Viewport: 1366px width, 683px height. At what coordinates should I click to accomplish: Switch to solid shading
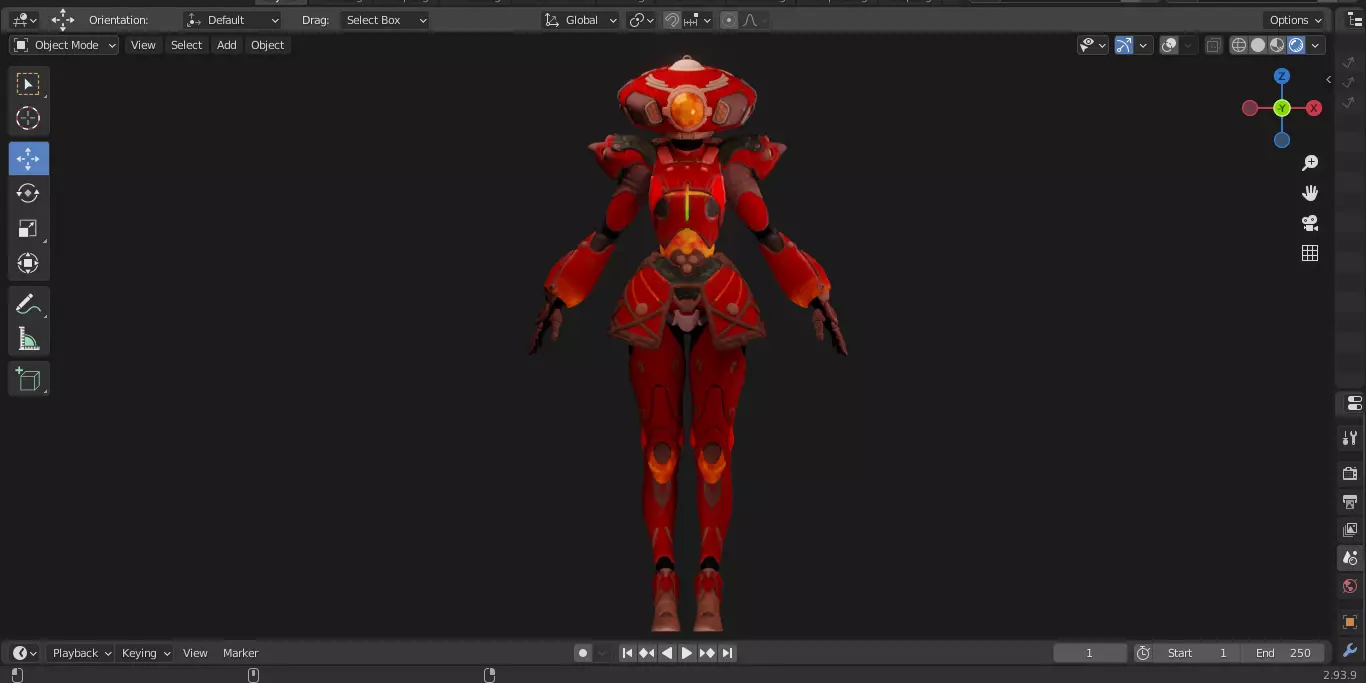(1258, 45)
